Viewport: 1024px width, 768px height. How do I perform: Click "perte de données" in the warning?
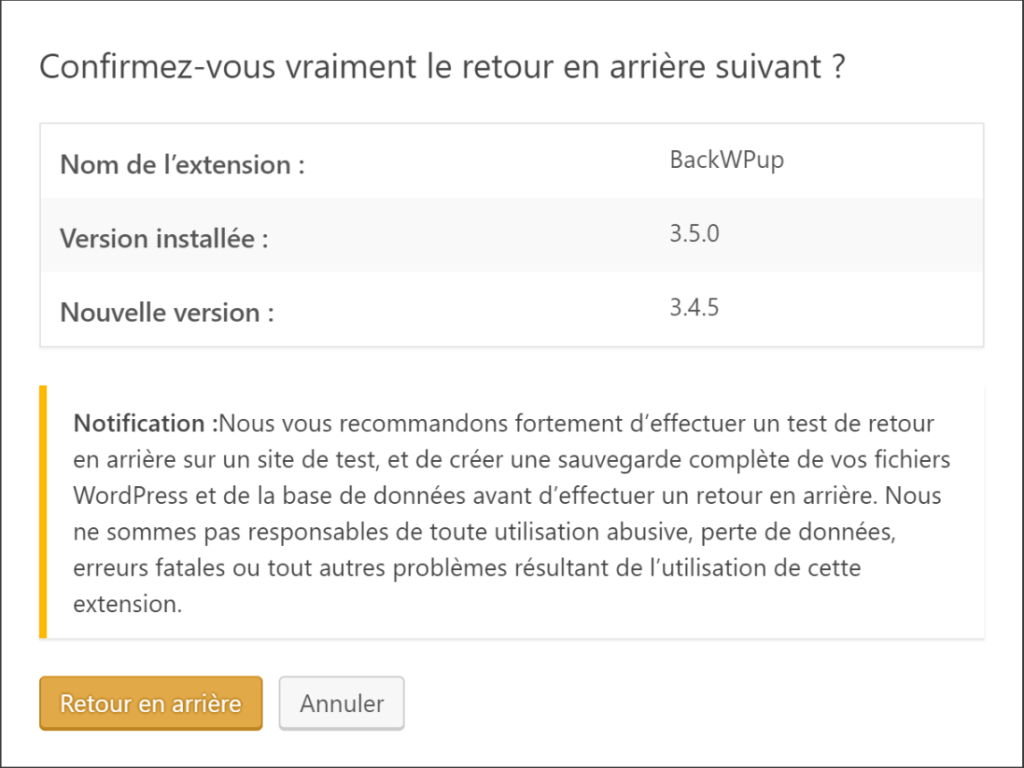coord(797,532)
